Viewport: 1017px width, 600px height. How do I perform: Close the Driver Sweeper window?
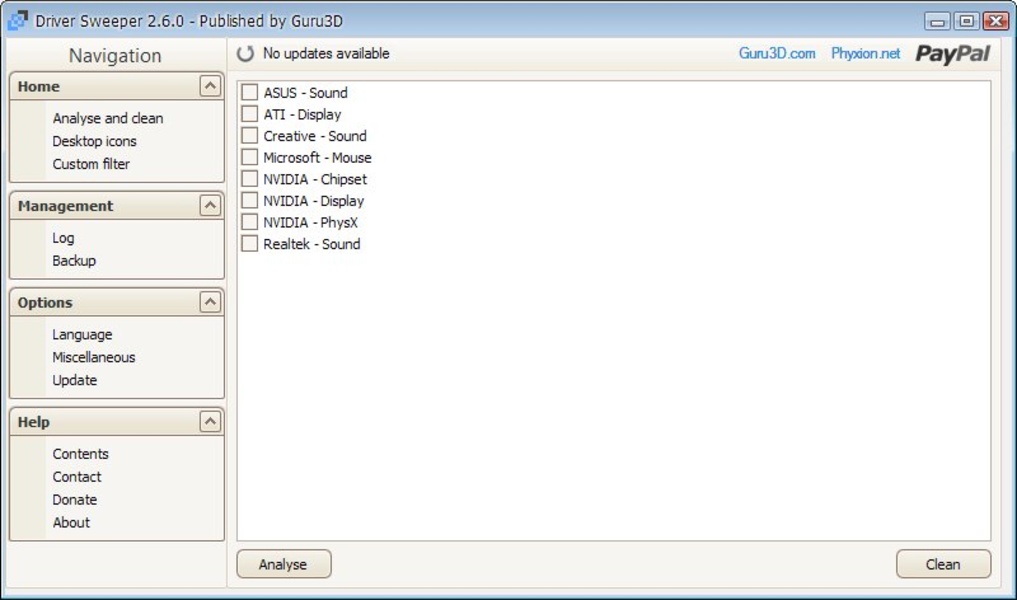pos(996,21)
